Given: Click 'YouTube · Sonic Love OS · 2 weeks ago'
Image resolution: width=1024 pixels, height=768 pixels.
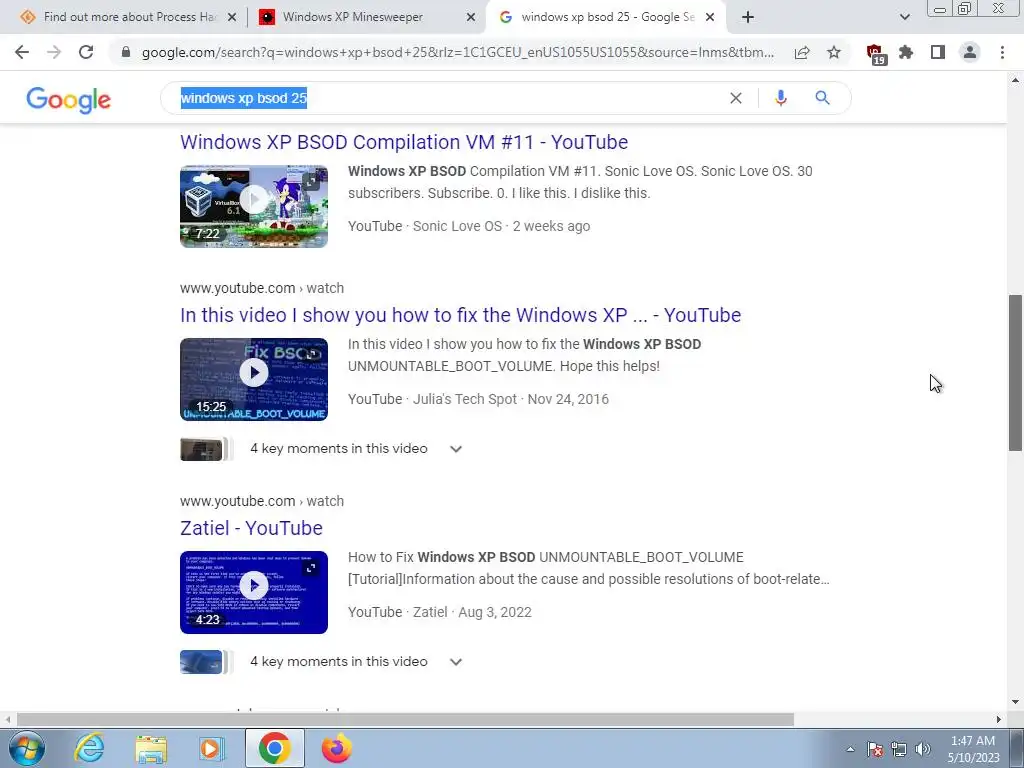Looking at the screenshot, I should 469,226.
